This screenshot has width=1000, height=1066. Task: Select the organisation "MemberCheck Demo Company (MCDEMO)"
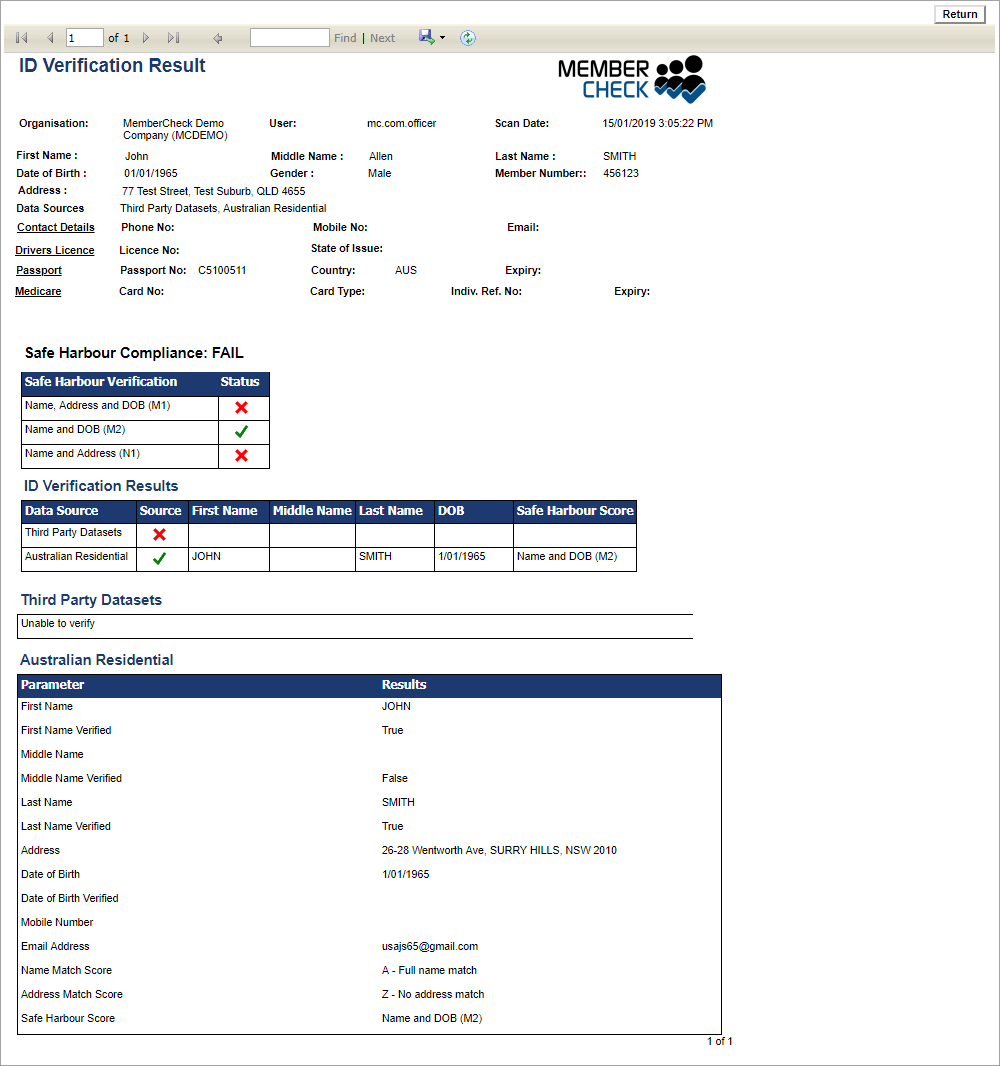175,129
